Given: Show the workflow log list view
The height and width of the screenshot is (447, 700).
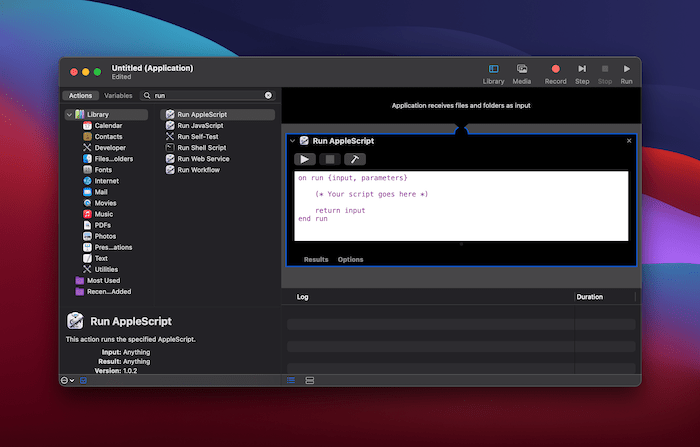Looking at the screenshot, I should point(291,380).
